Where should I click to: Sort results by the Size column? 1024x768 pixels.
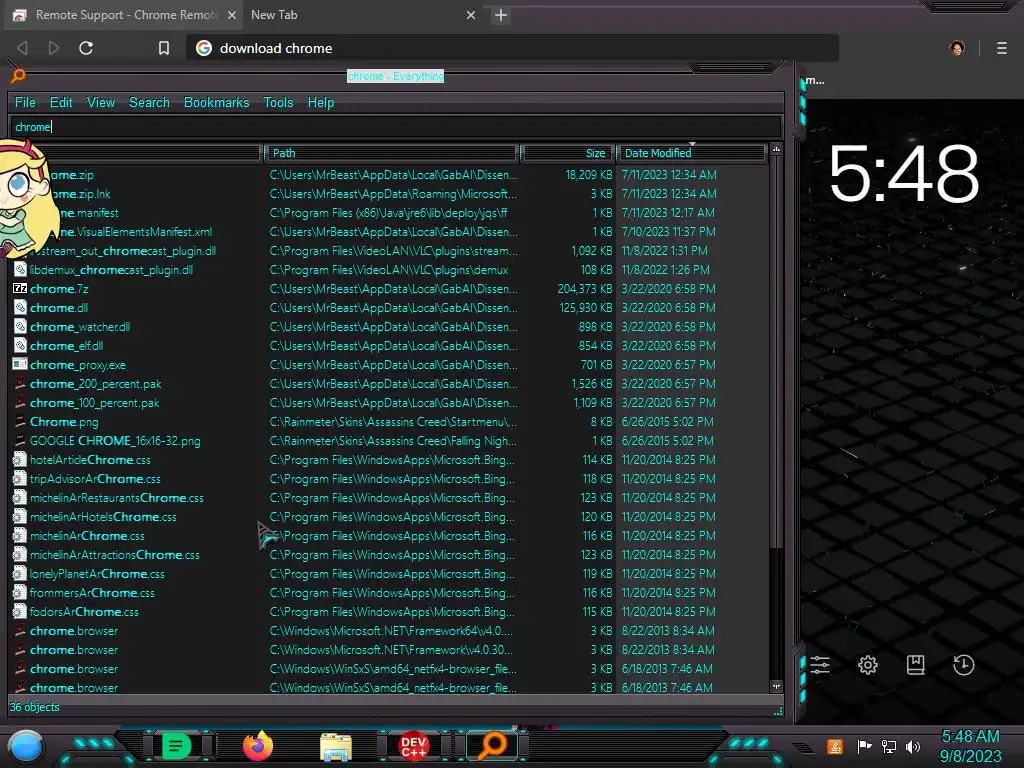click(x=567, y=153)
